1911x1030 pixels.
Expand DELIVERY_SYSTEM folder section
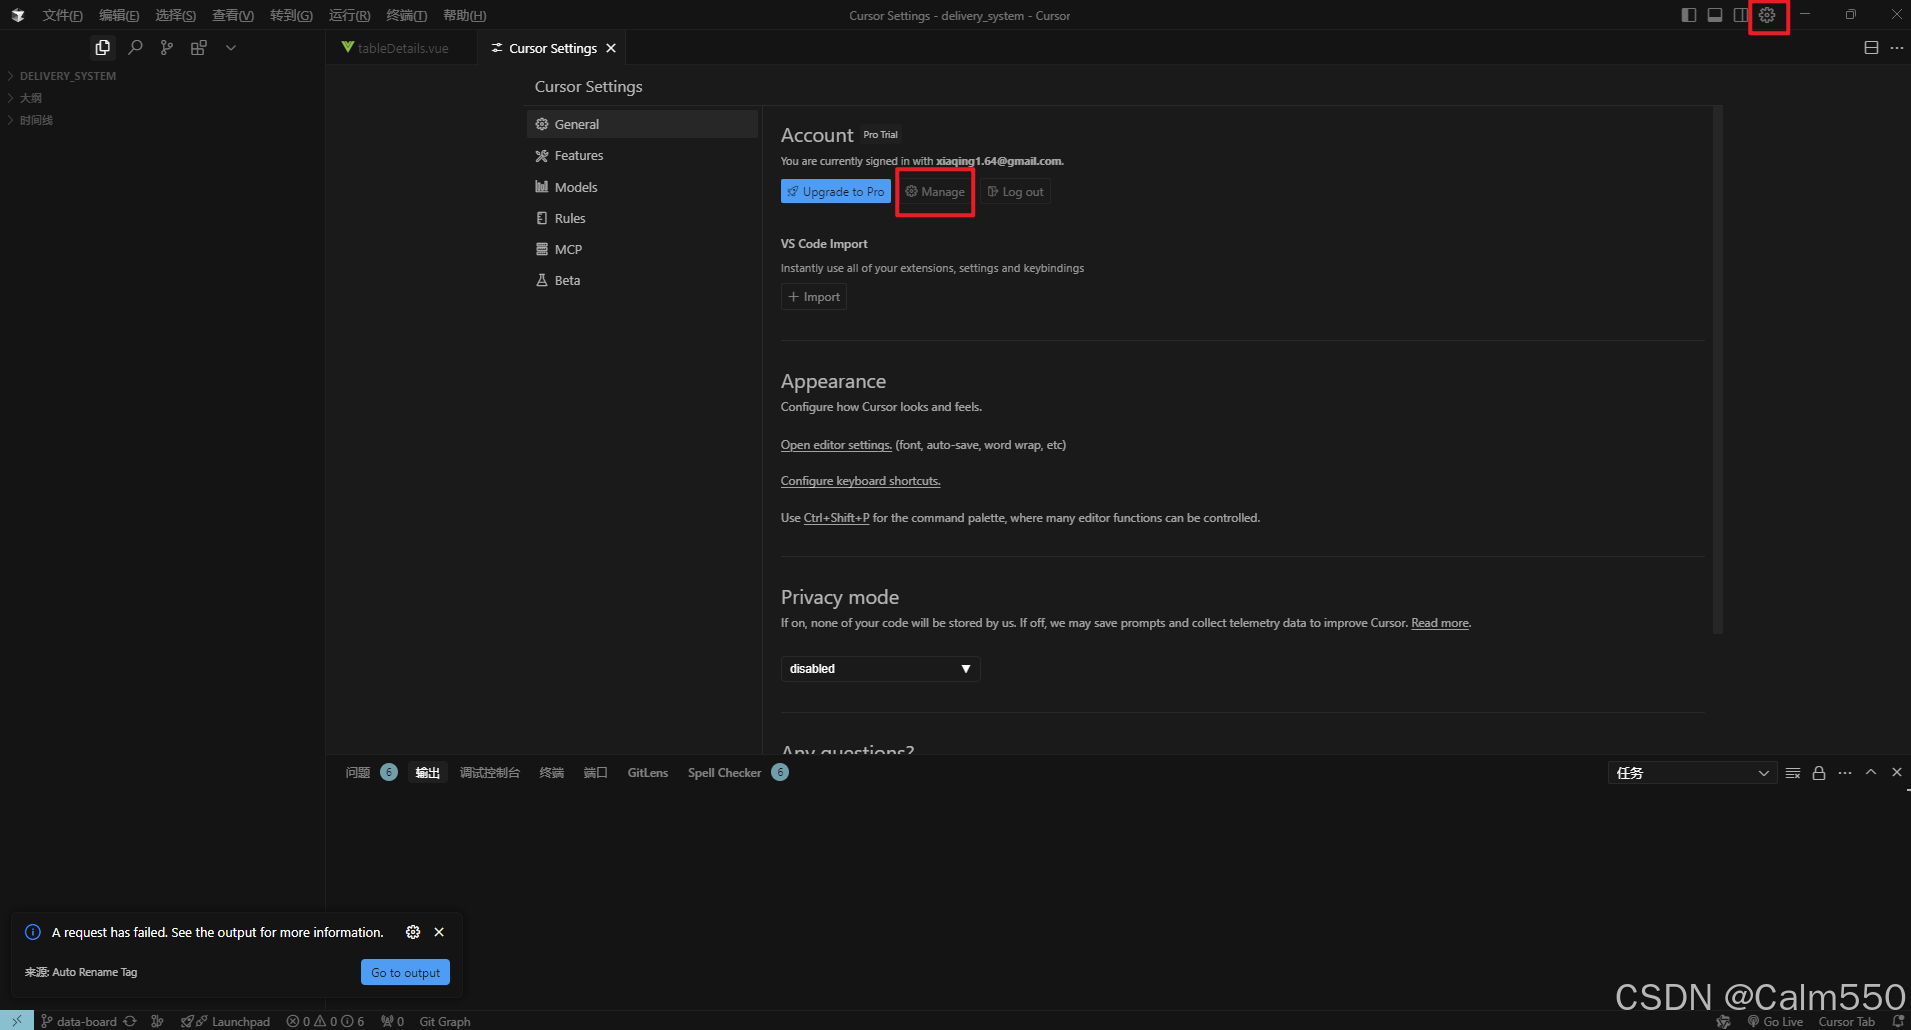(162, 76)
